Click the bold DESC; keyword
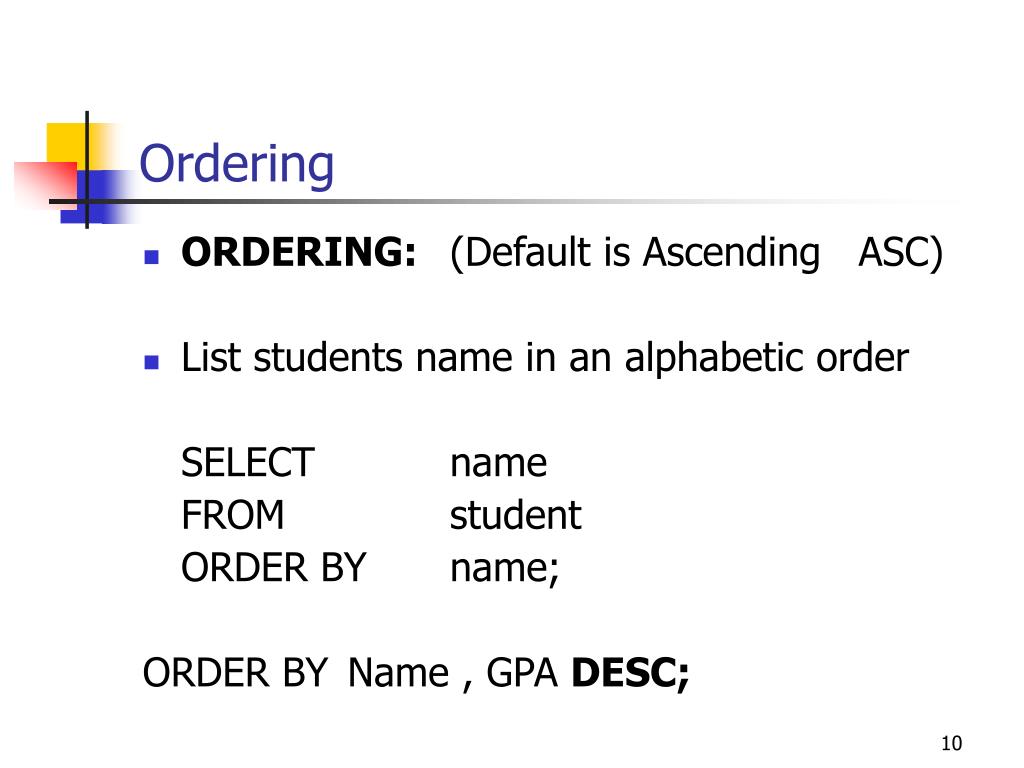 tap(630, 673)
